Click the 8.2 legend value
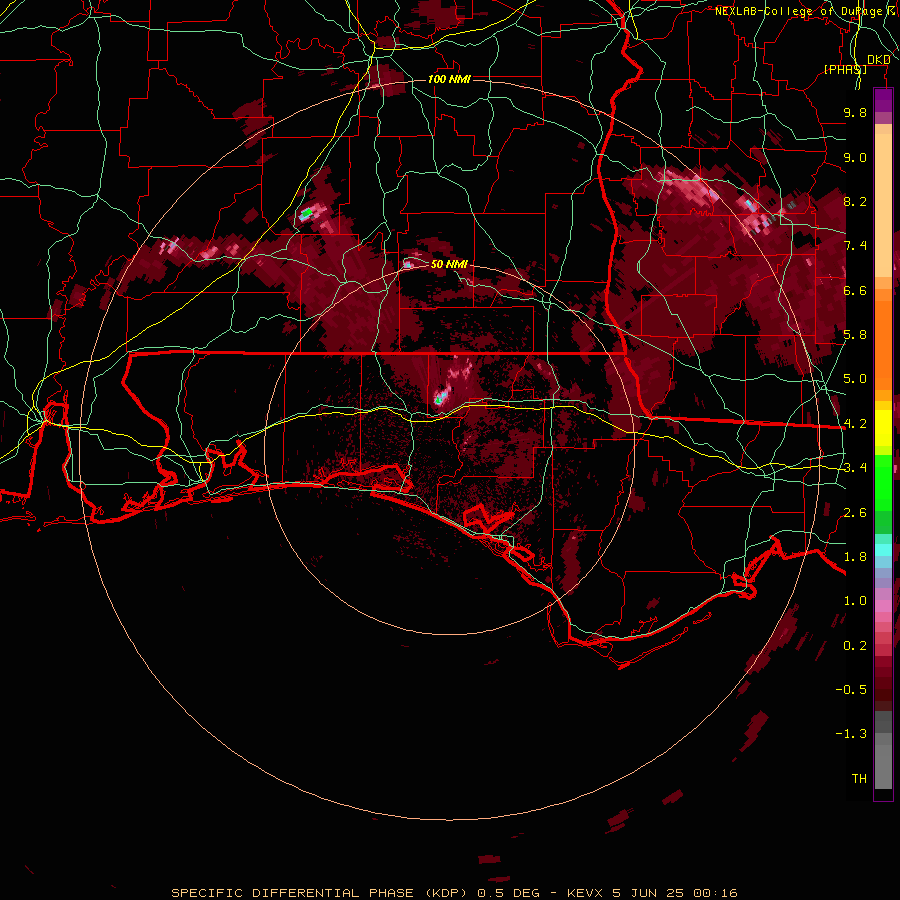 click(855, 201)
